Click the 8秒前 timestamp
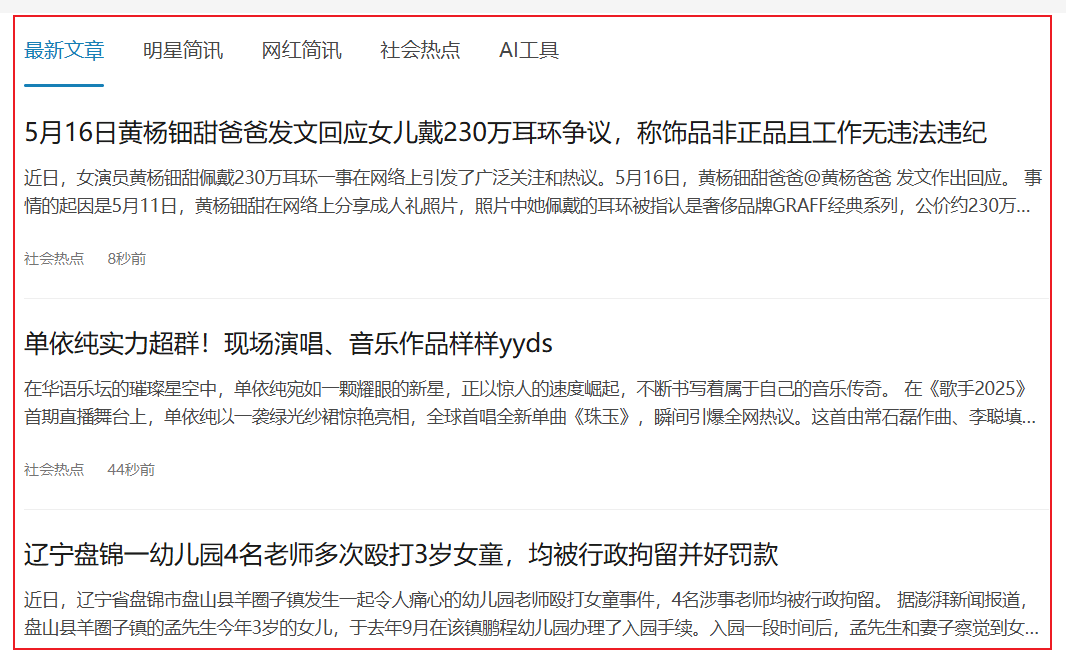The width and height of the screenshot is (1066, 661). pyautogui.click(x=126, y=258)
